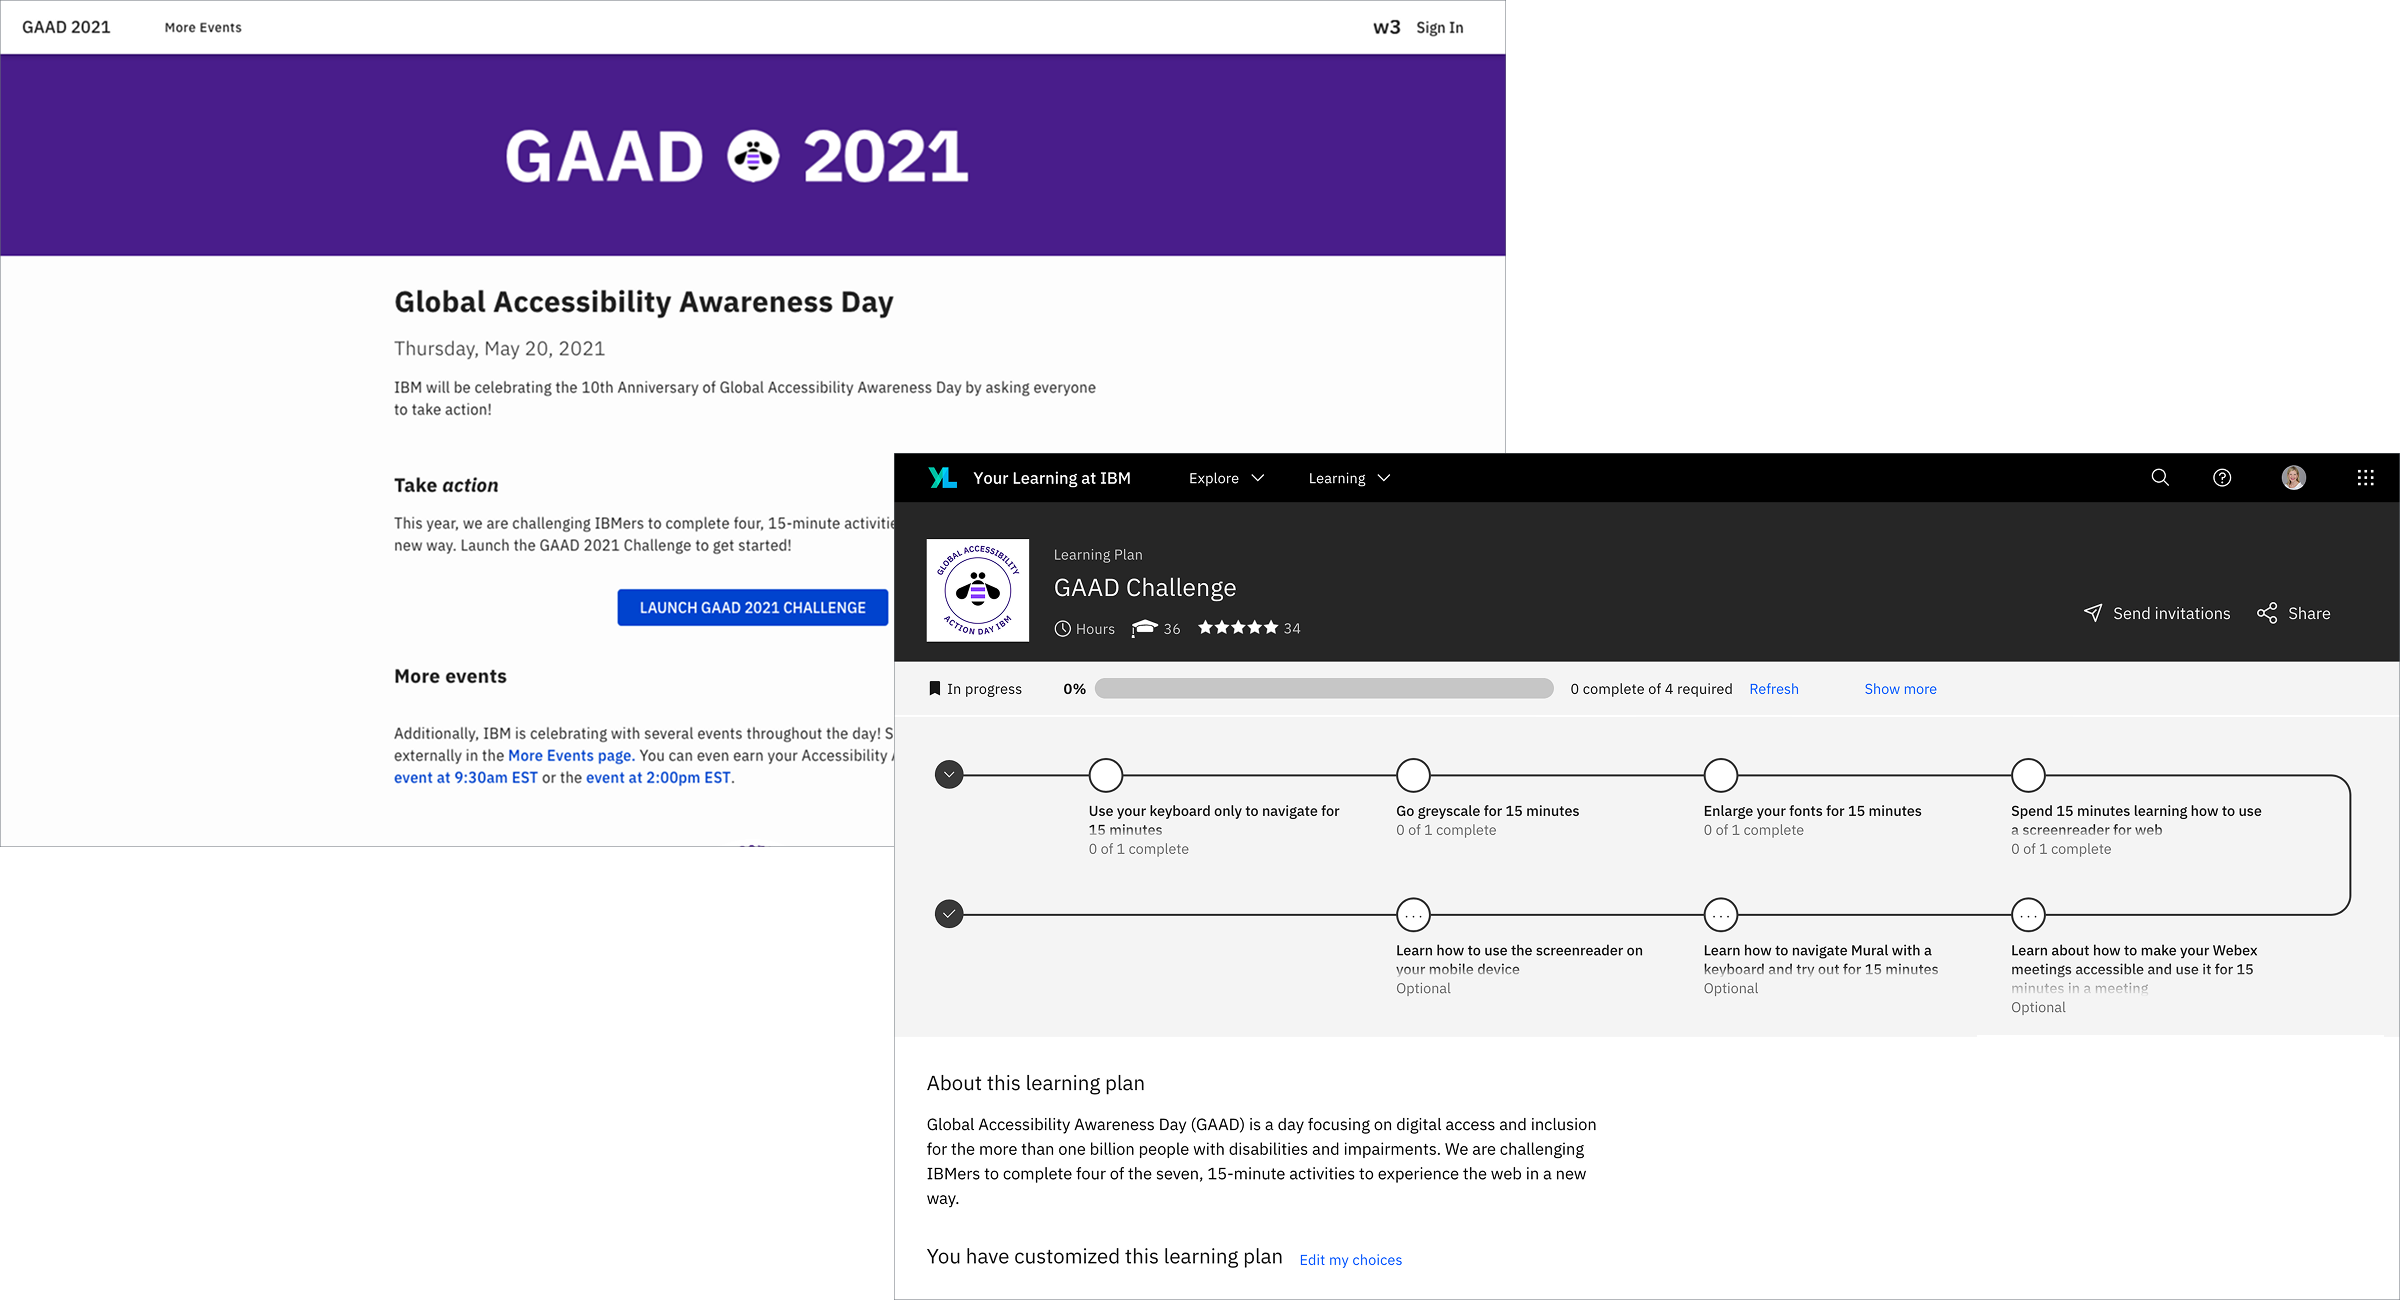This screenshot has height=1300, width=2400.
Task: Toggle completion circle for Go greyscale activity
Action: (1413, 775)
